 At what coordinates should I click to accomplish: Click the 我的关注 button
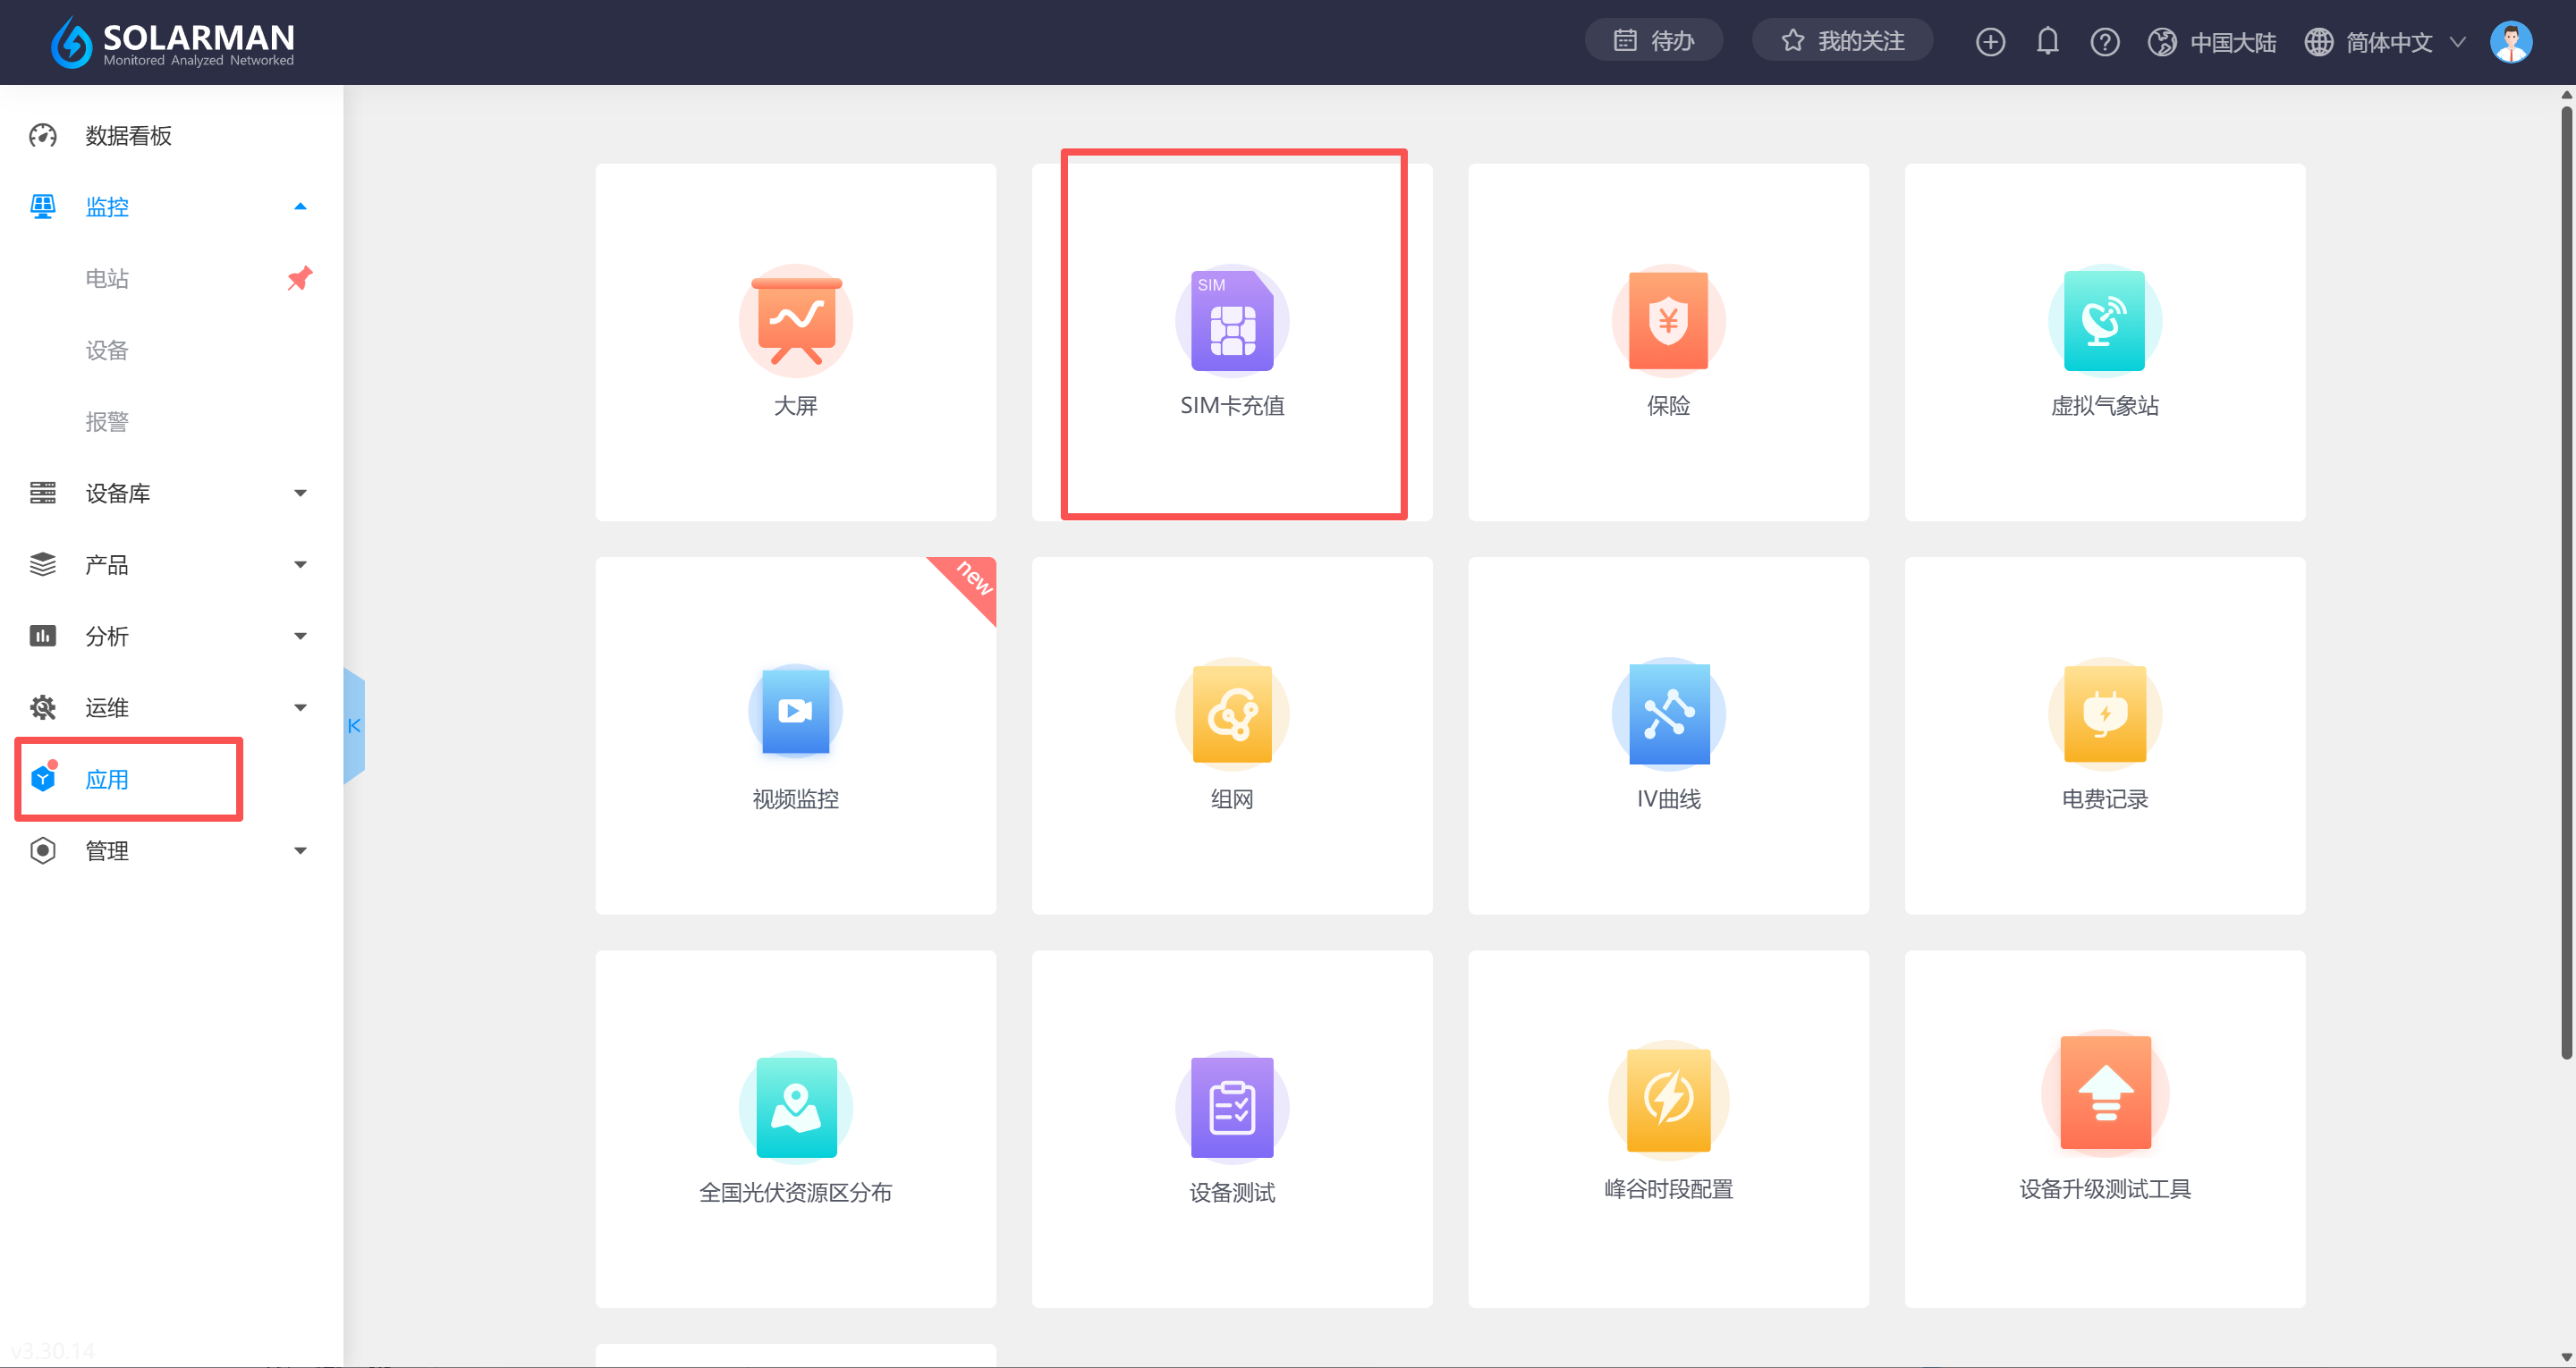click(x=1842, y=41)
